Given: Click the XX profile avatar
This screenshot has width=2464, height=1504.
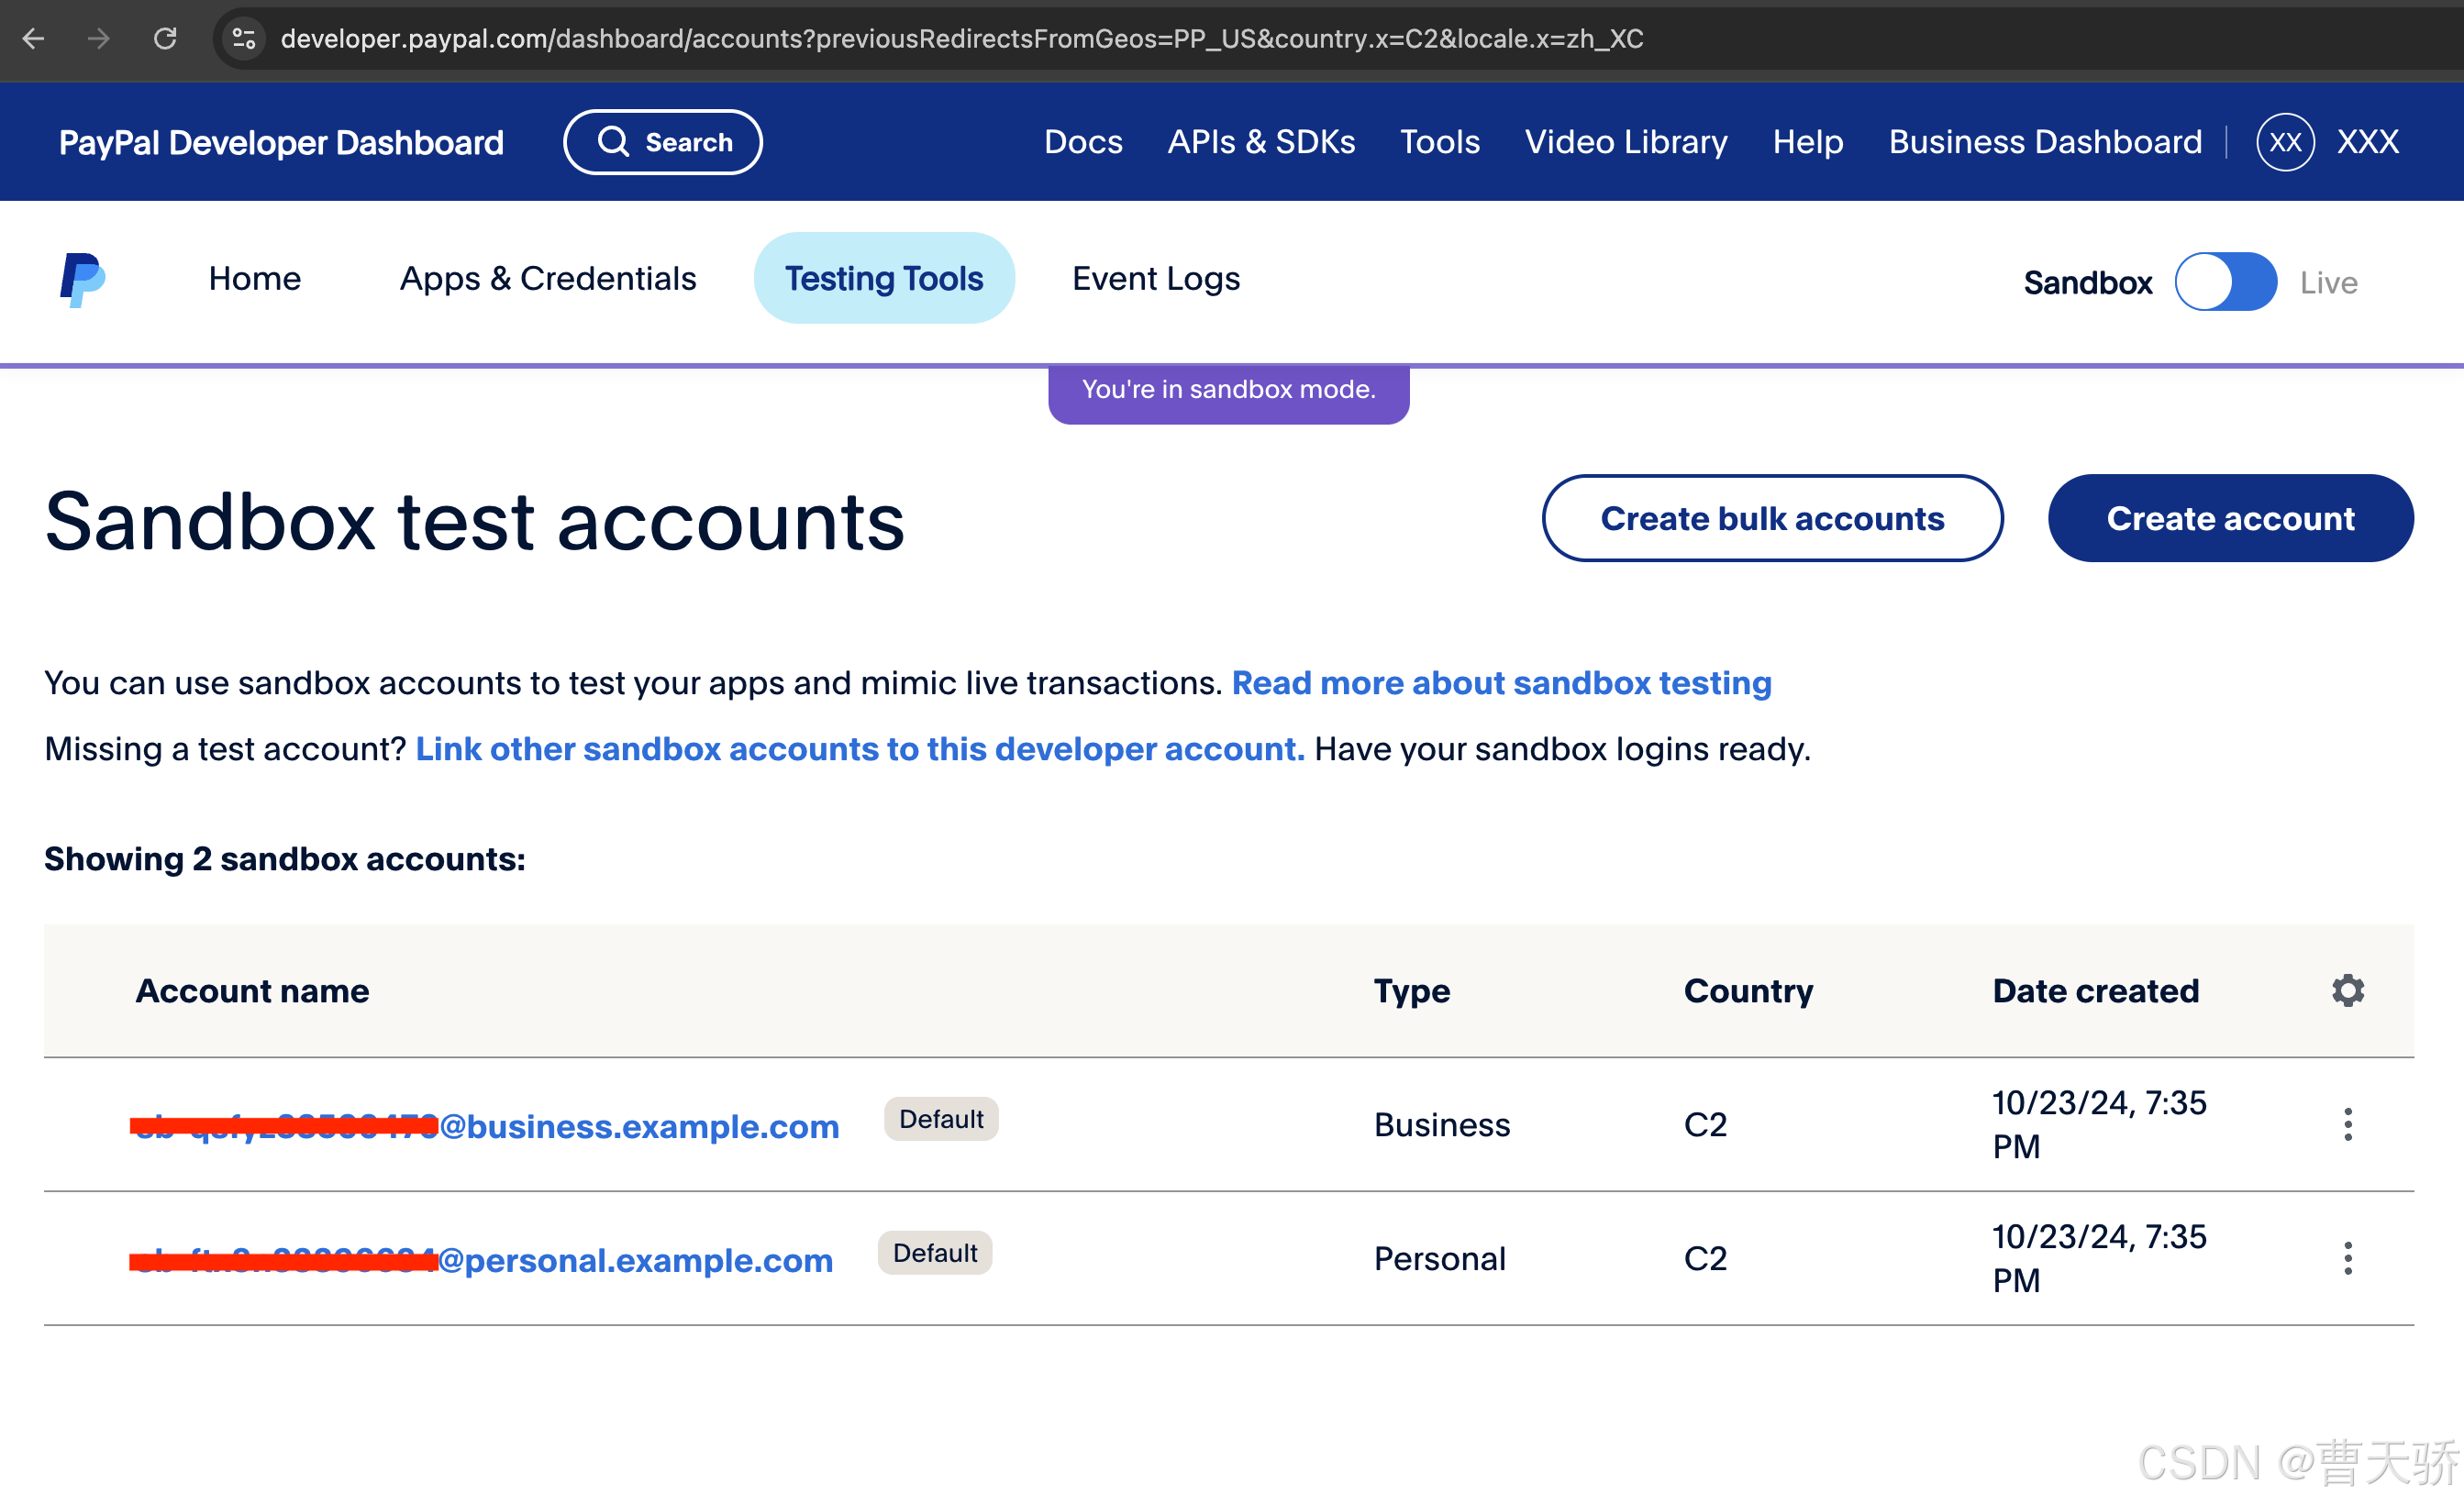Looking at the screenshot, I should [x=2285, y=142].
